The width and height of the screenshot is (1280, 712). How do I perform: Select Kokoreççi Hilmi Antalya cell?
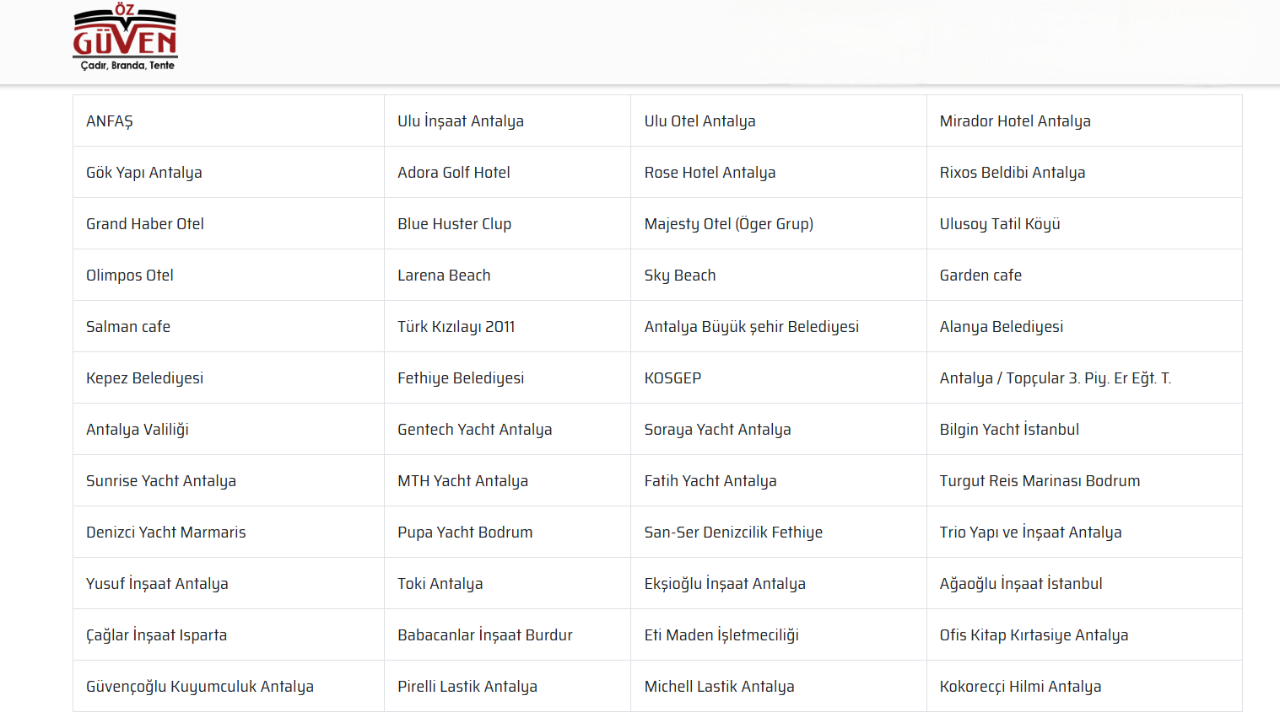click(1020, 687)
